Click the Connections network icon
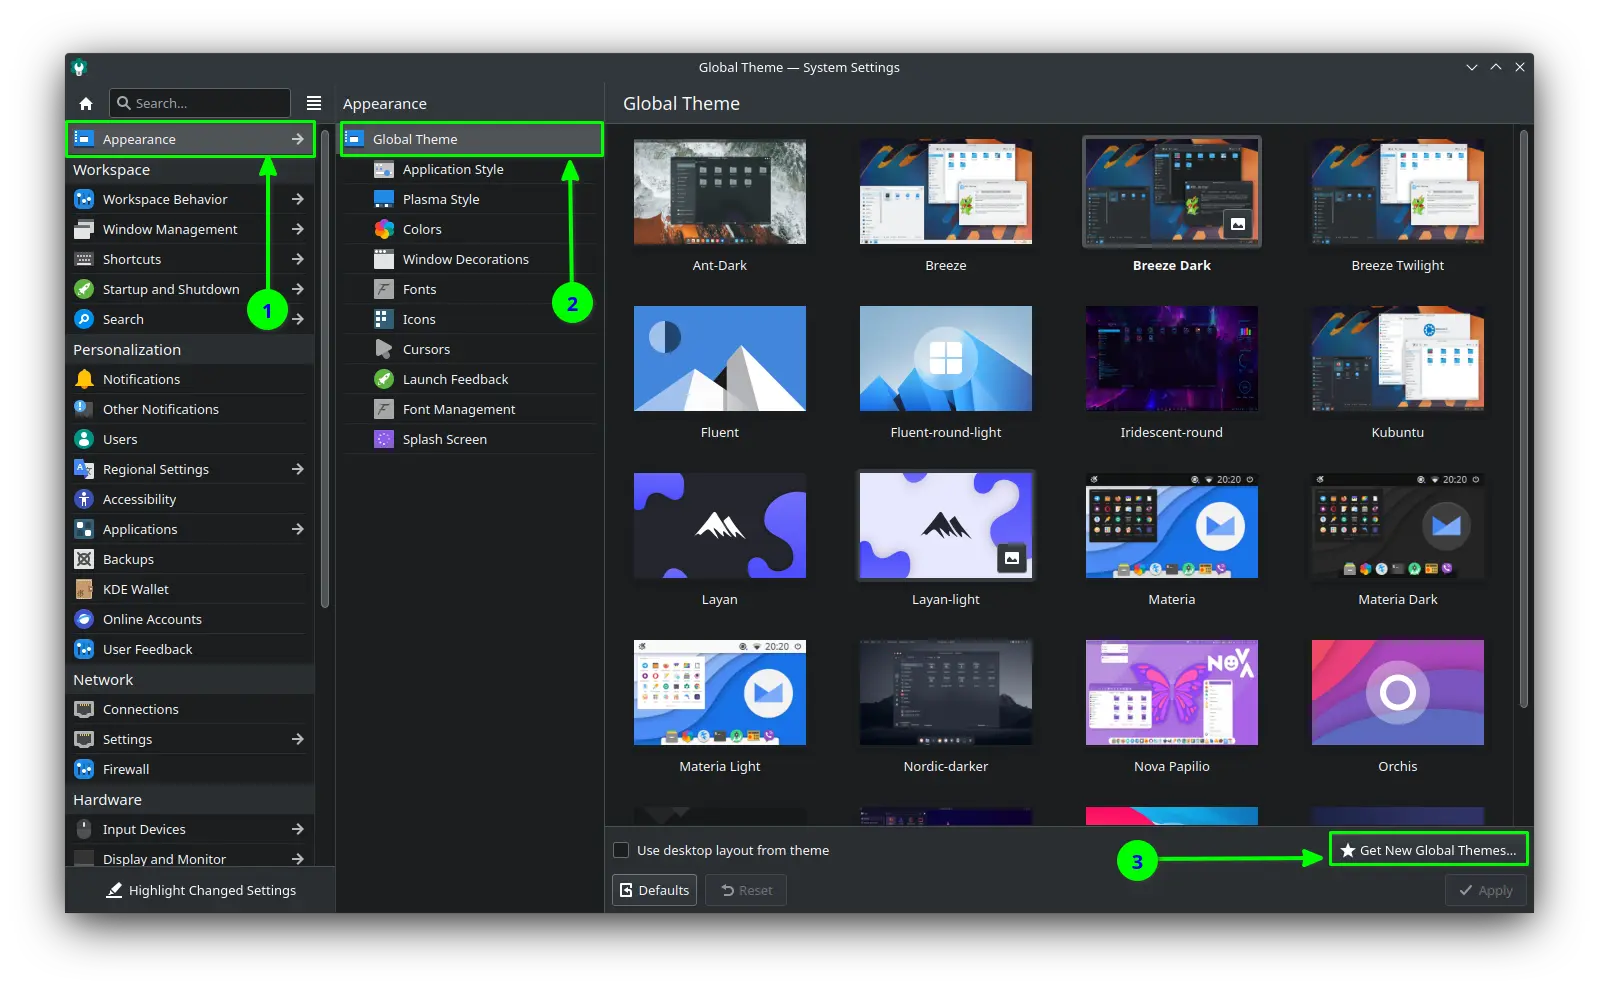Image resolution: width=1599 pixels, height=990 pixels. (84, 709)
